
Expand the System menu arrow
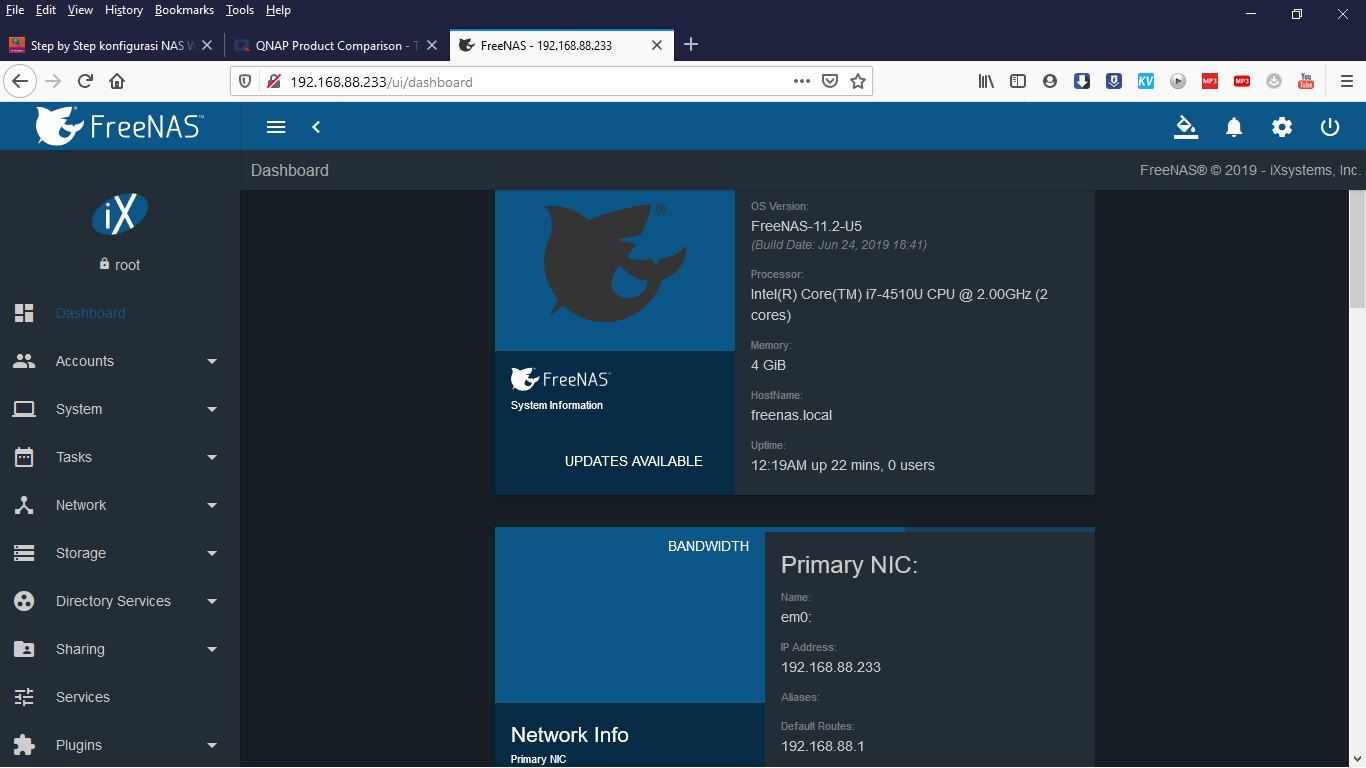pos(212,409)
